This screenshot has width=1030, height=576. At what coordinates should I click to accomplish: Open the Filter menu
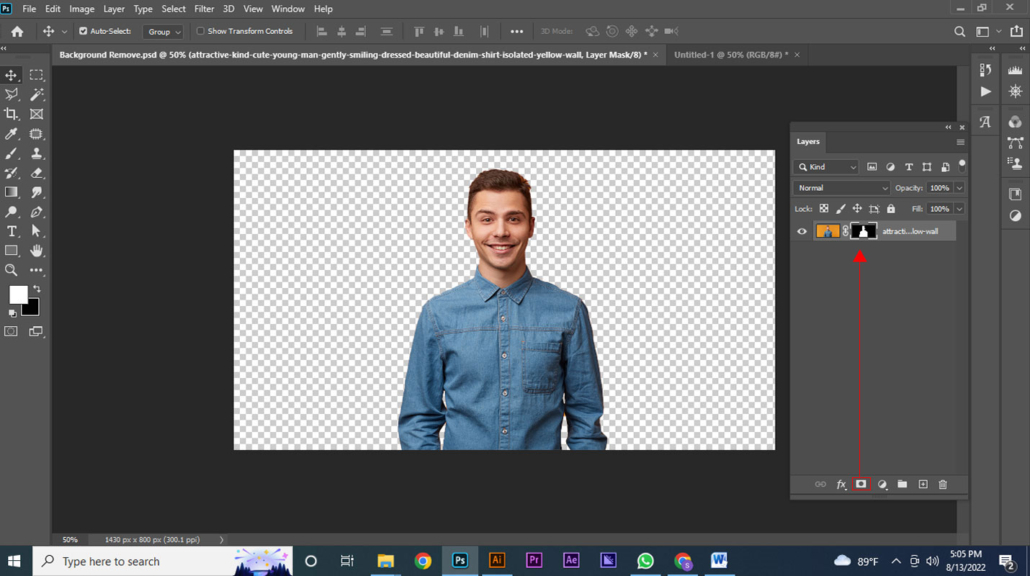tap(204, 9)
